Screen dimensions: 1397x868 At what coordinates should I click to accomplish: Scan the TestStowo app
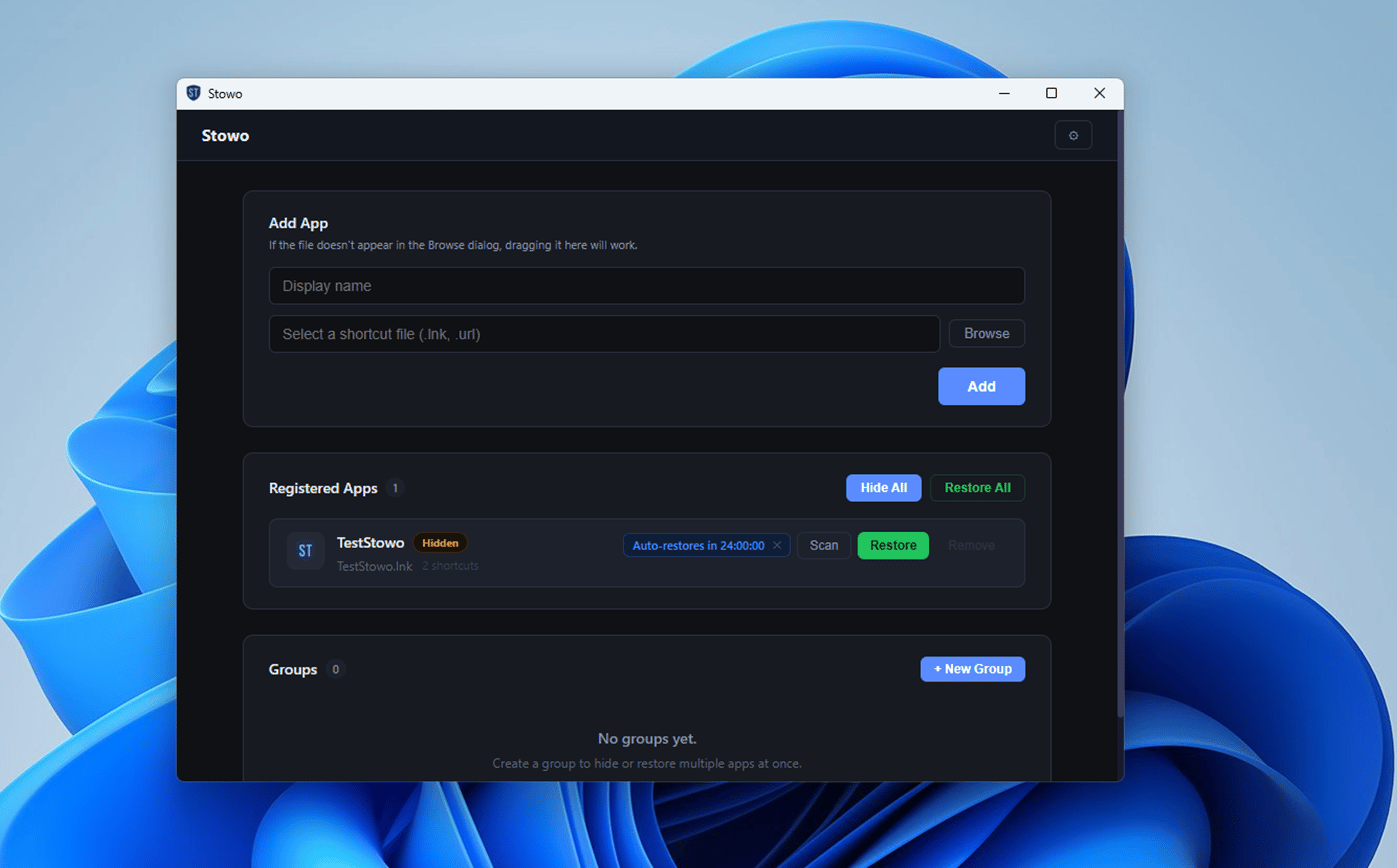pos(824,545)
